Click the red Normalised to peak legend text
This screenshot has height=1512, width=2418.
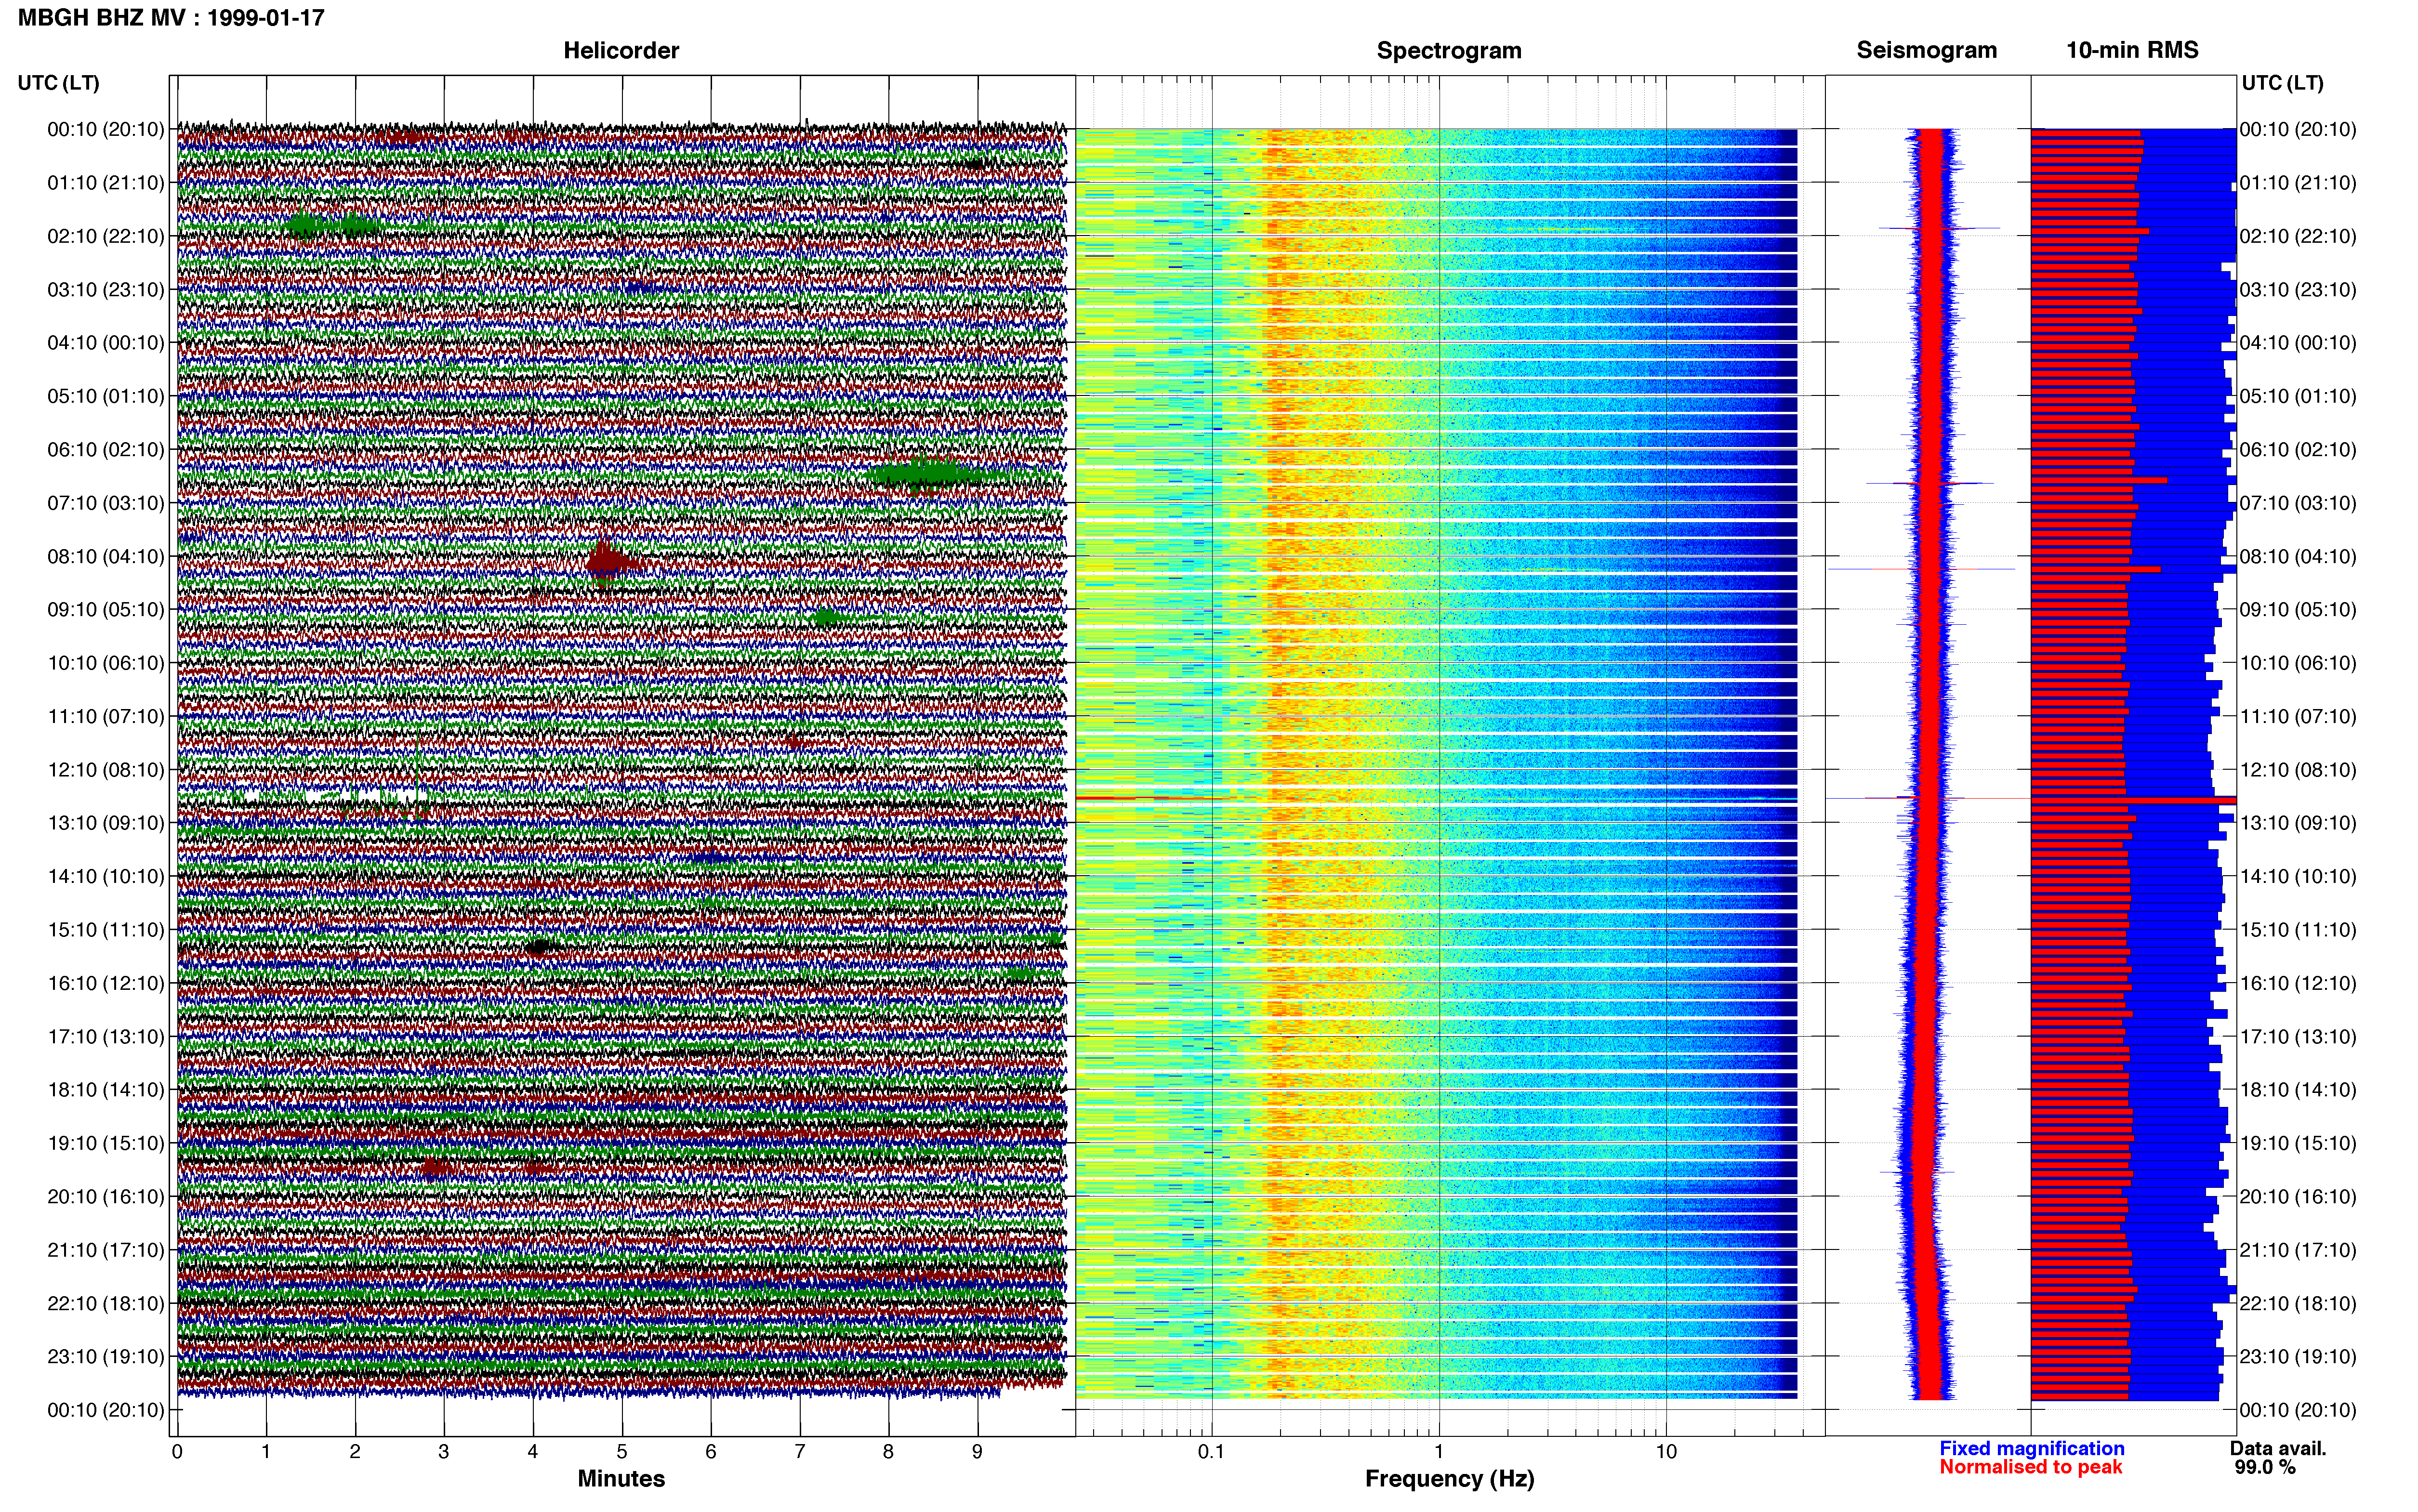point(2030,1467)
